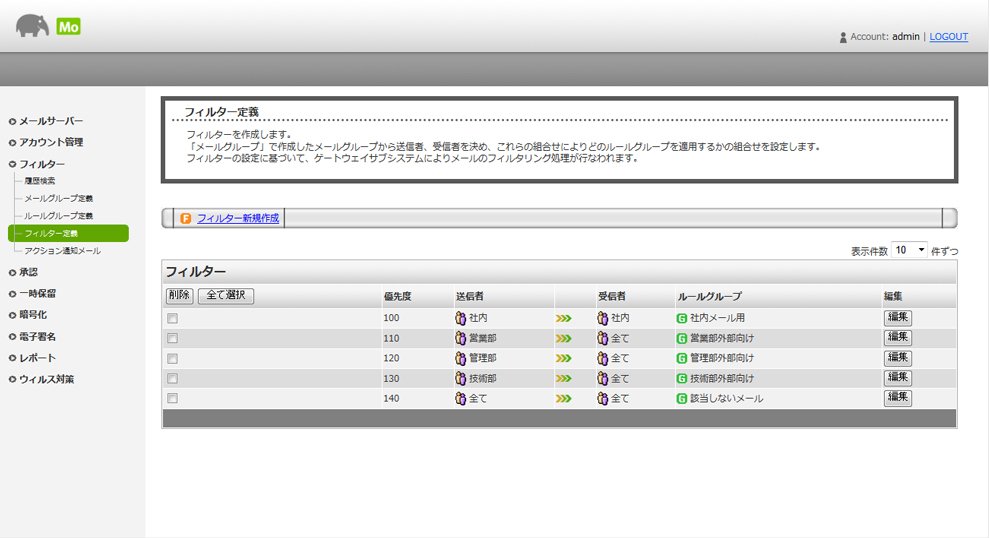Click recipient group icon in priority 140 row
The height and width of the screenshot is (538, 990).
(602, 398)
